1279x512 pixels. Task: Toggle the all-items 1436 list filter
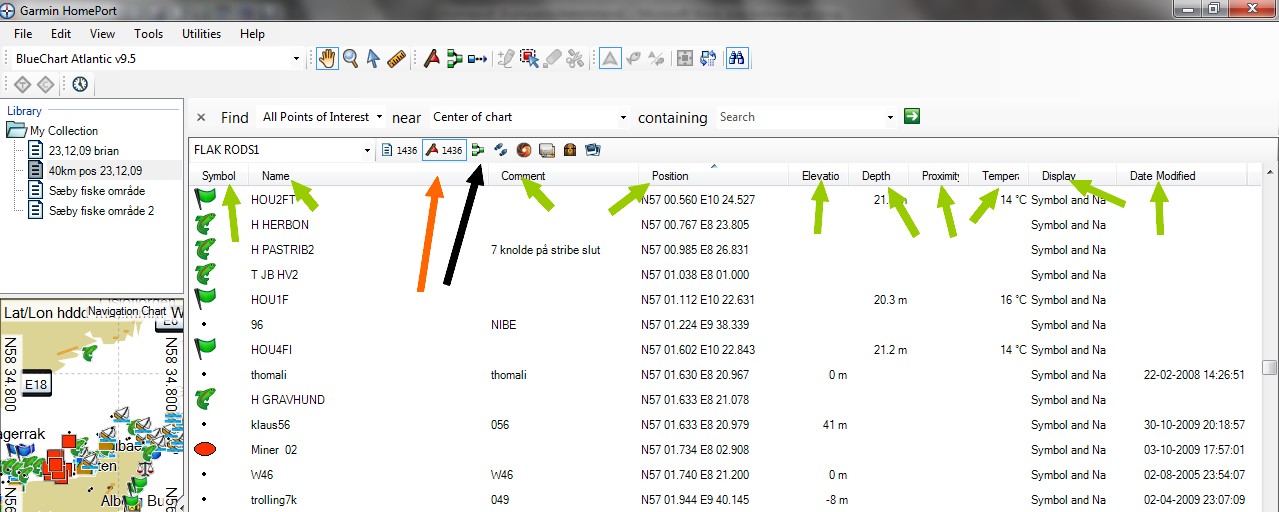pyautogui.click(x=399, y=150)
